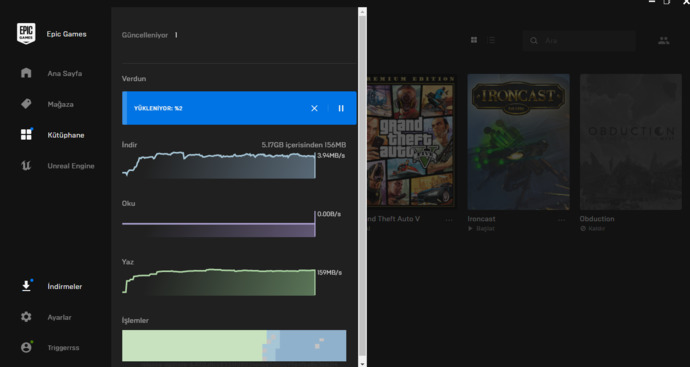Click the 159MB/s write speed value
Image resolution: width=690 pixels, height=367 pixels.
tap(330, 273)
